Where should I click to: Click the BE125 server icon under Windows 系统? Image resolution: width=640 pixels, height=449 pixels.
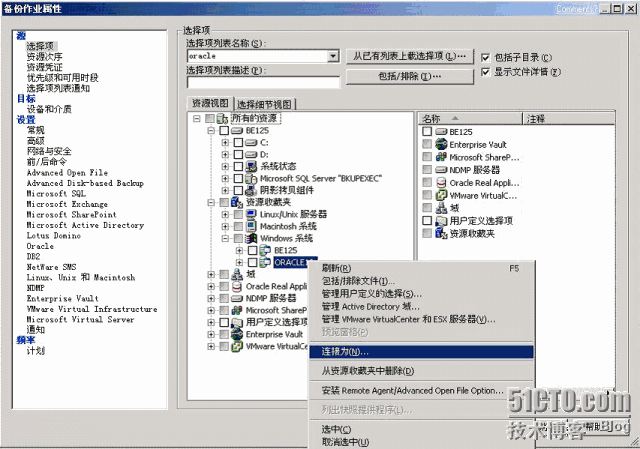(x=265, y=250)
